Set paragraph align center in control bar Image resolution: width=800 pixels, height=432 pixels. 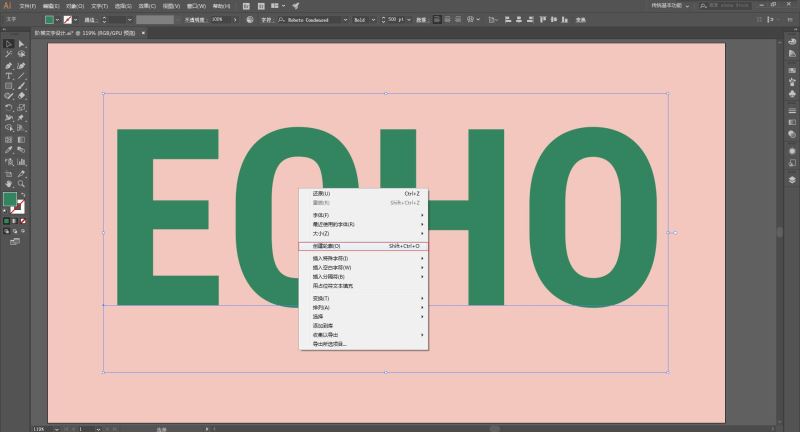tap(447, 19)
